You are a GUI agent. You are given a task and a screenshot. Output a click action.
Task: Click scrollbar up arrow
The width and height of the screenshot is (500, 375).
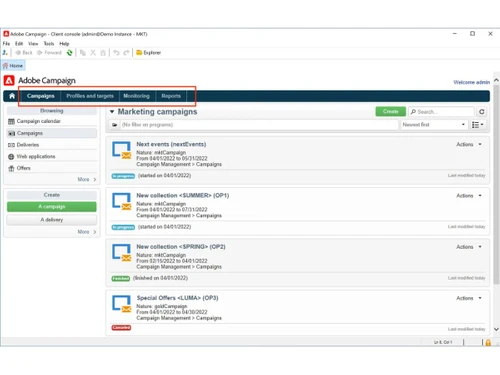tap(496, 80)
